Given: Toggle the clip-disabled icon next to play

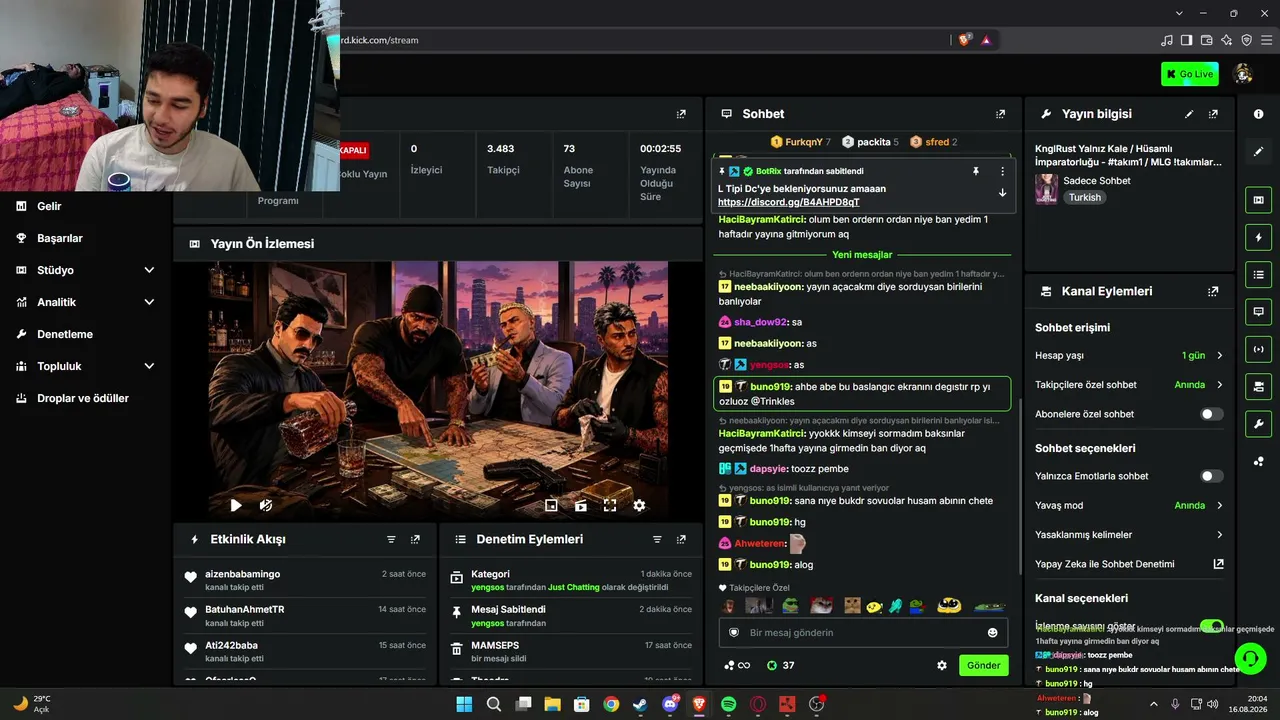Looking at the screenshot, I should click(266, 505).
